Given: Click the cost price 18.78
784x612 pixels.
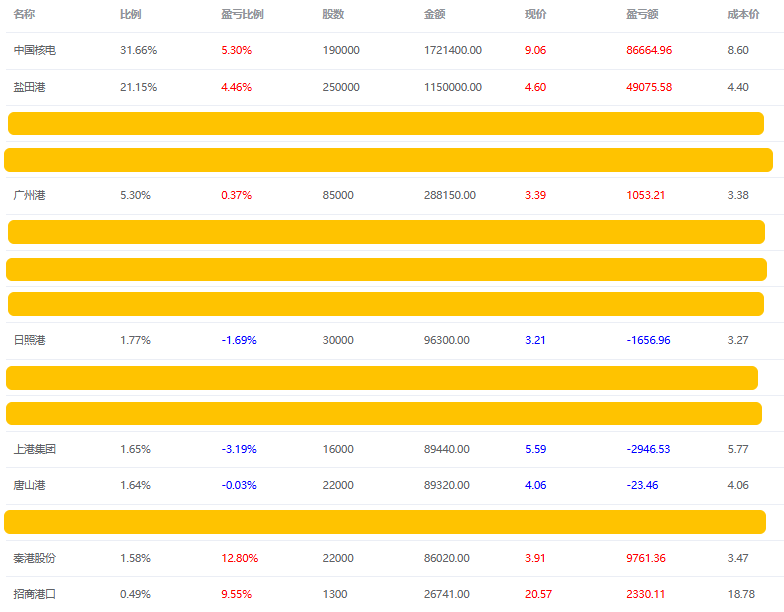Looking at the screenshot, I should [x=741, y=594].
